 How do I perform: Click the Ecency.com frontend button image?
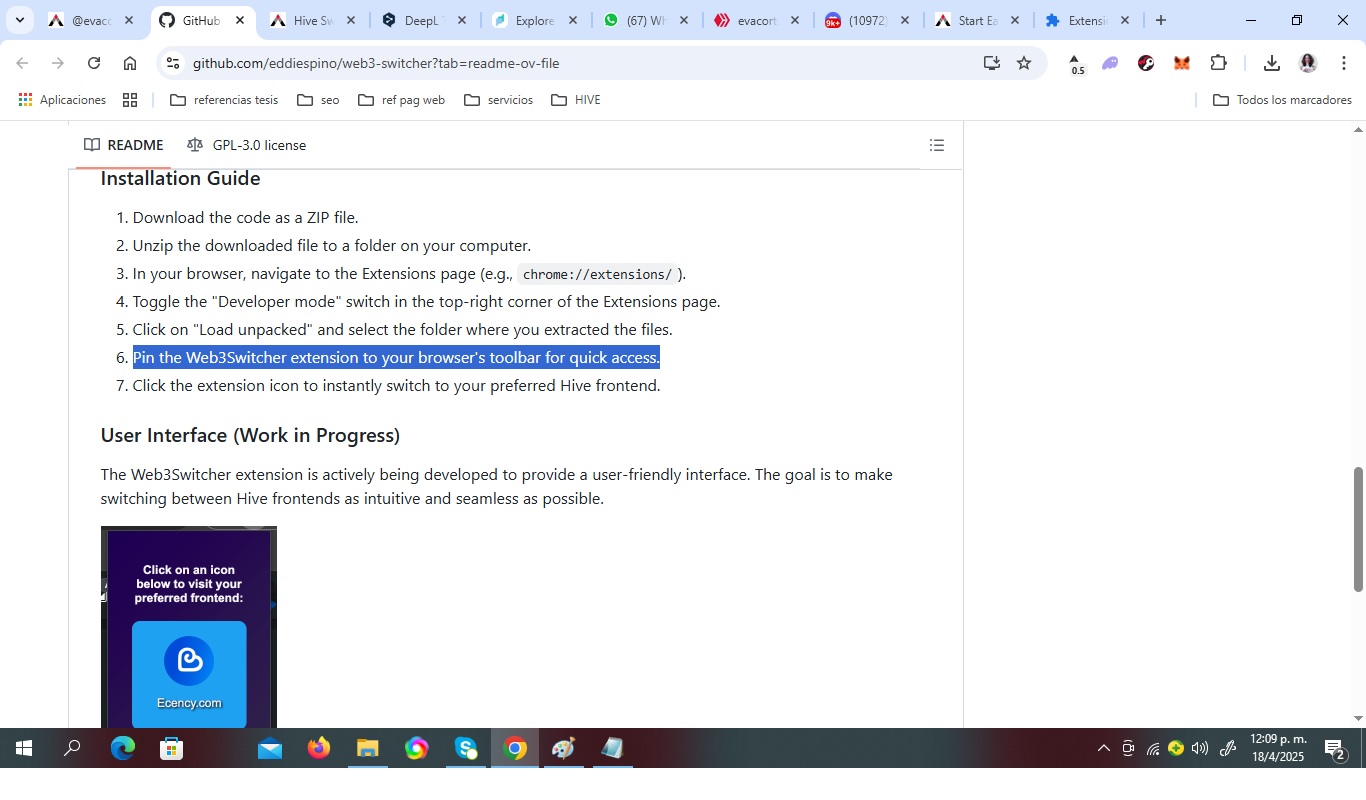coord(189,674)
